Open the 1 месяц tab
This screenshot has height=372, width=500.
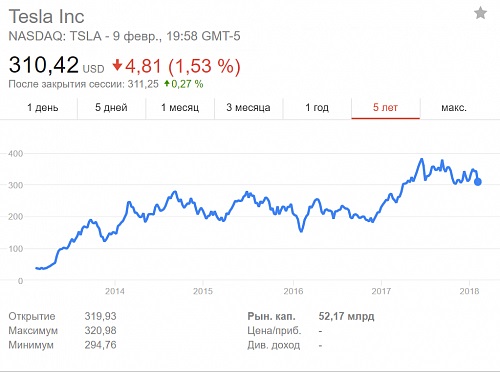pyautogui.click(x=180, y=108)
